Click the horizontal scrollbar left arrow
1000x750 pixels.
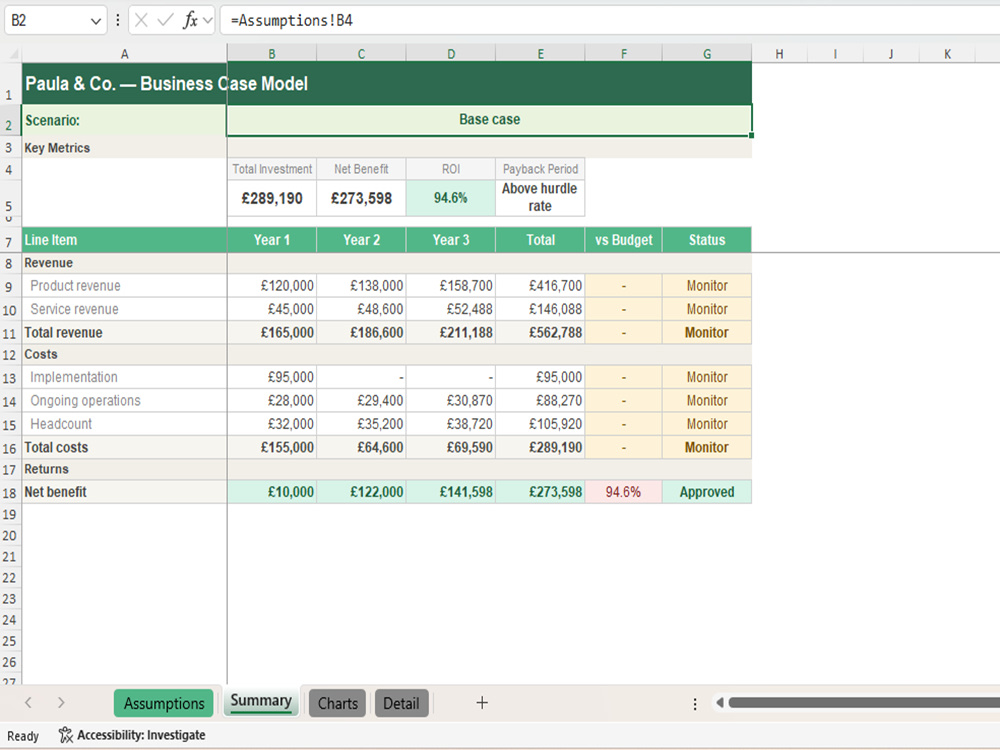tap(719, 703)
